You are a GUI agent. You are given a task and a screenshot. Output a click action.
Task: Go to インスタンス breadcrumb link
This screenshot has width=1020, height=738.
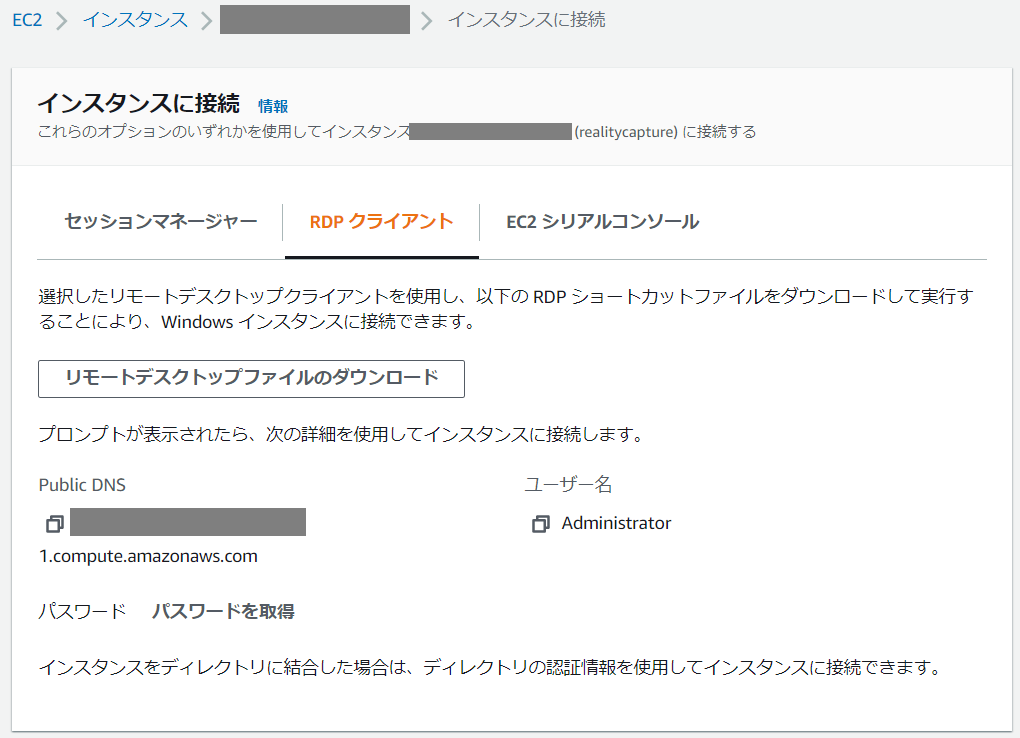pos(135,20)
